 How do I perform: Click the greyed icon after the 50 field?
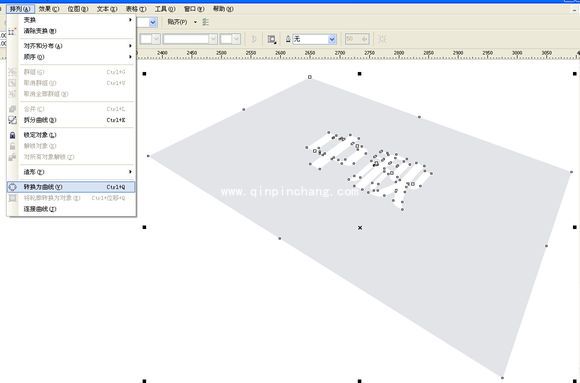click(x=383, y=39)
